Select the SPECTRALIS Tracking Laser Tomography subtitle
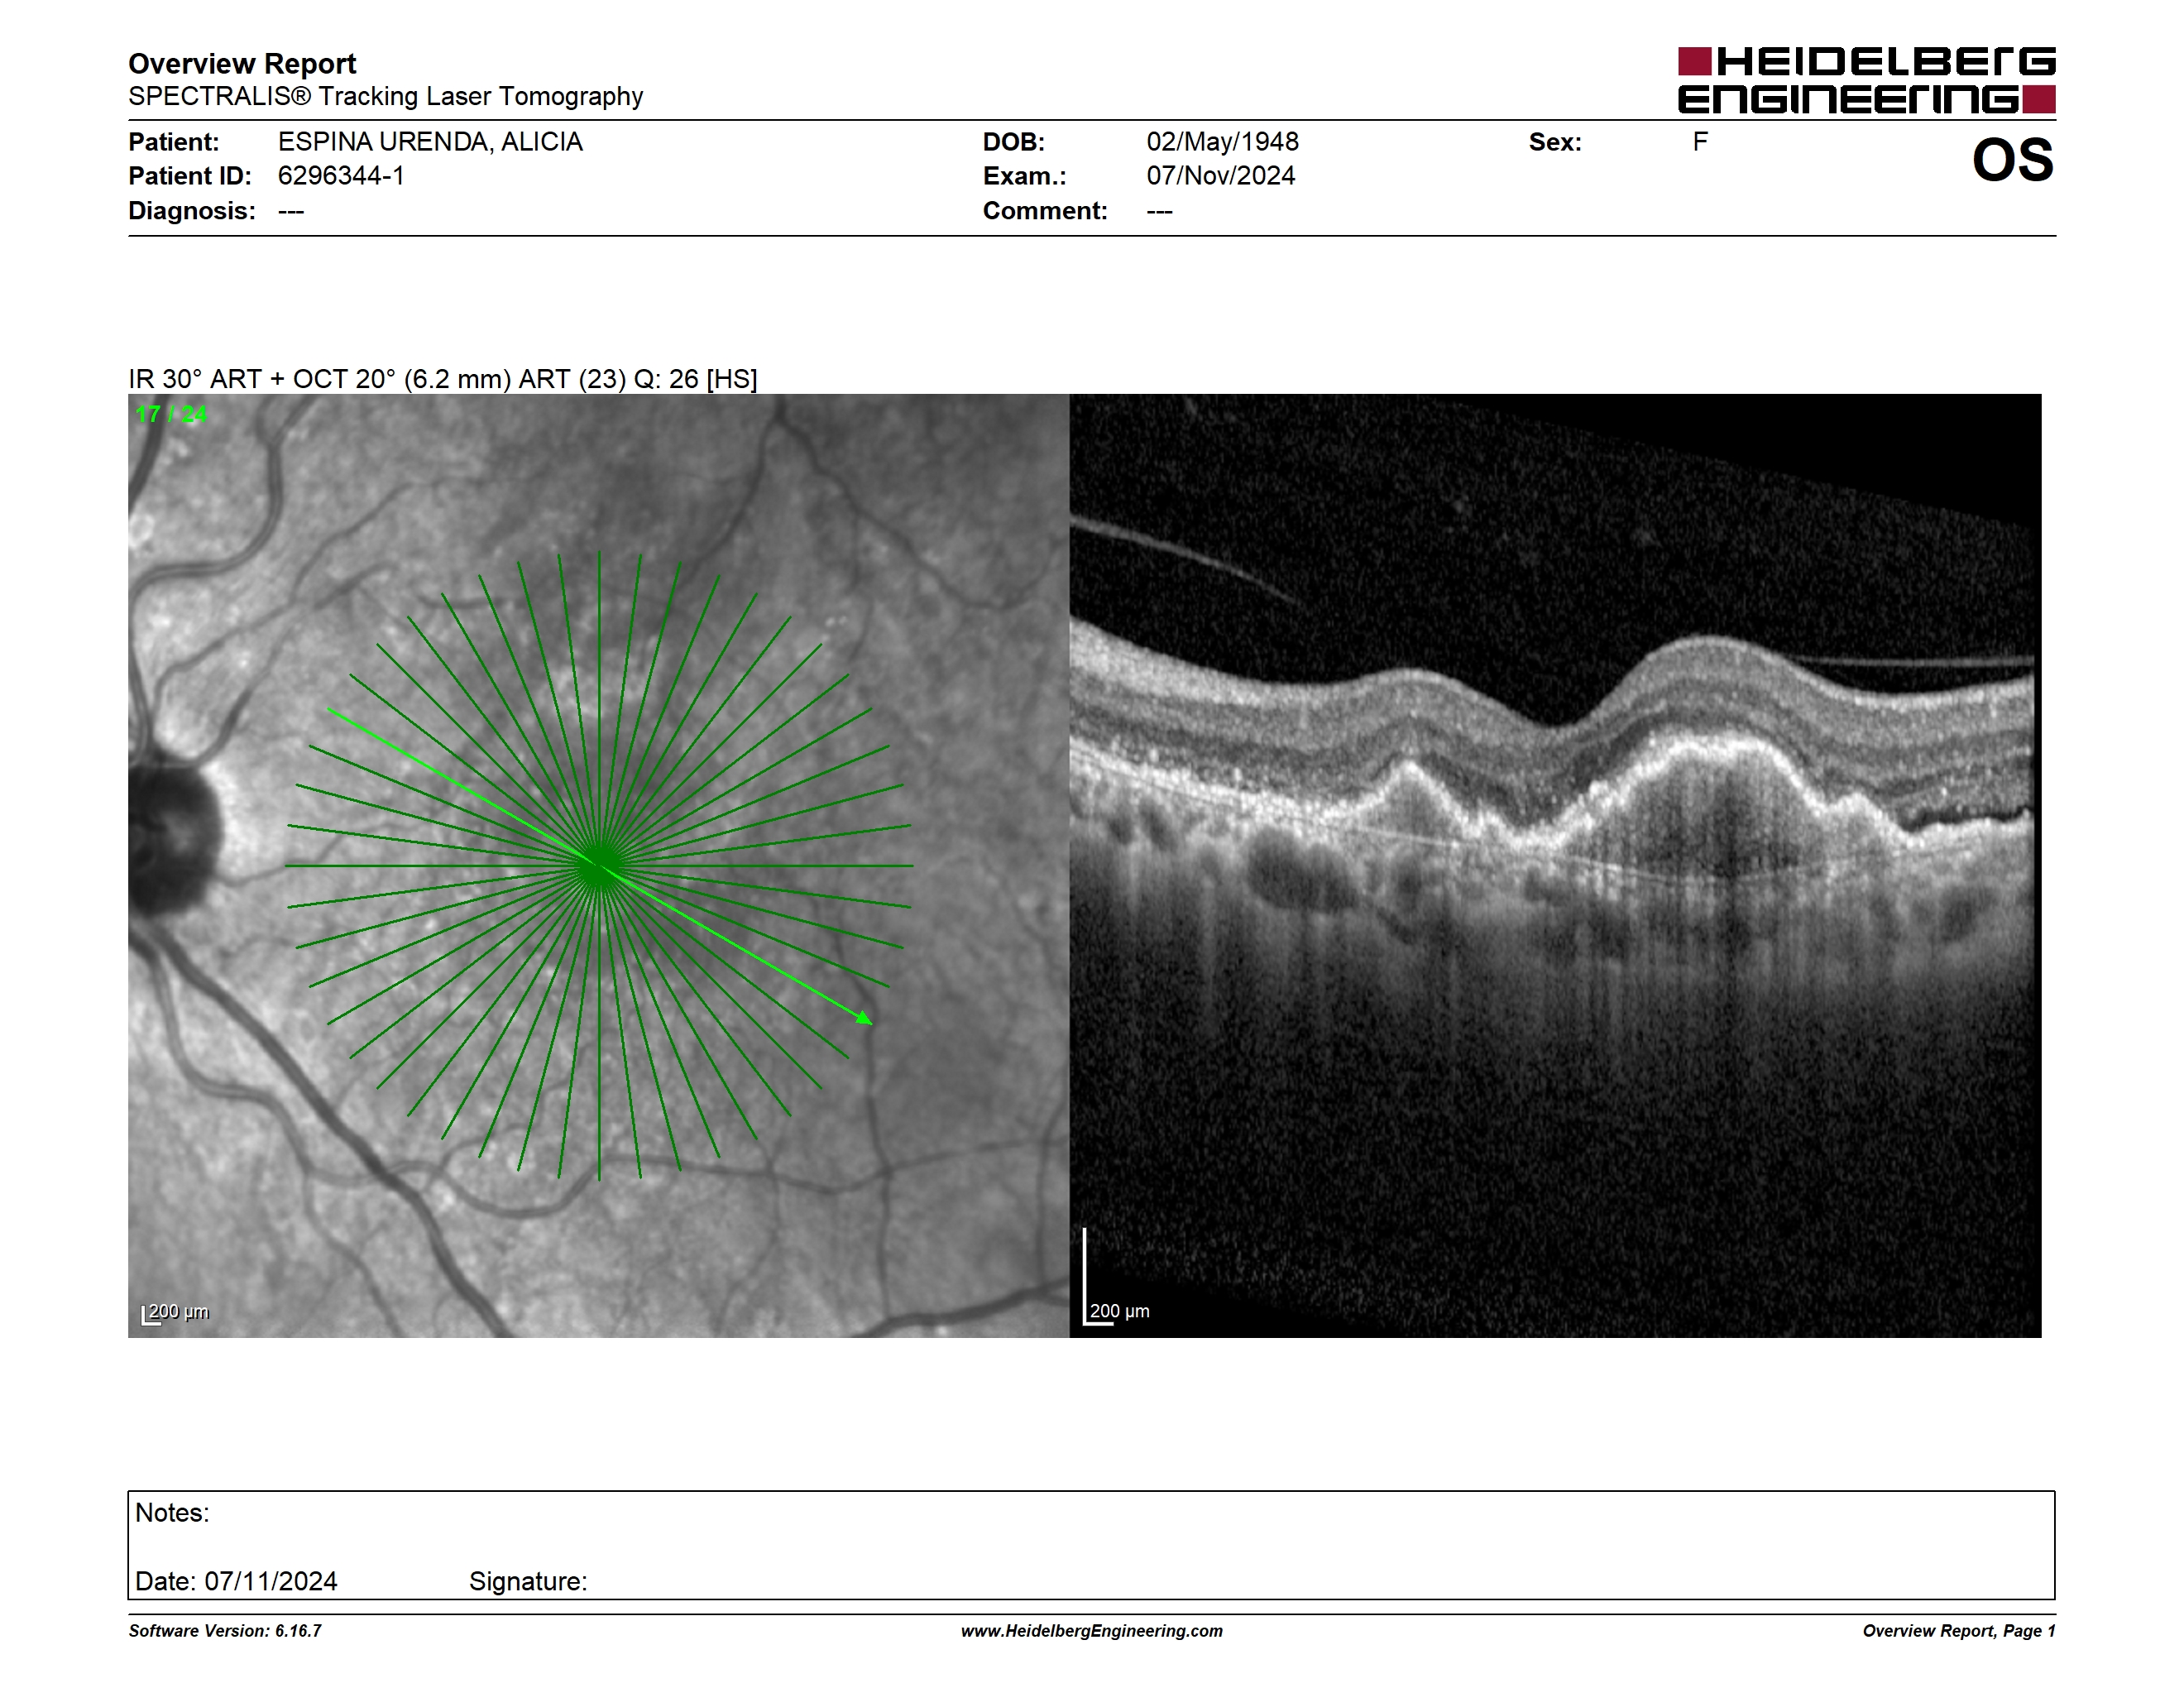 [x=385, y=96]
